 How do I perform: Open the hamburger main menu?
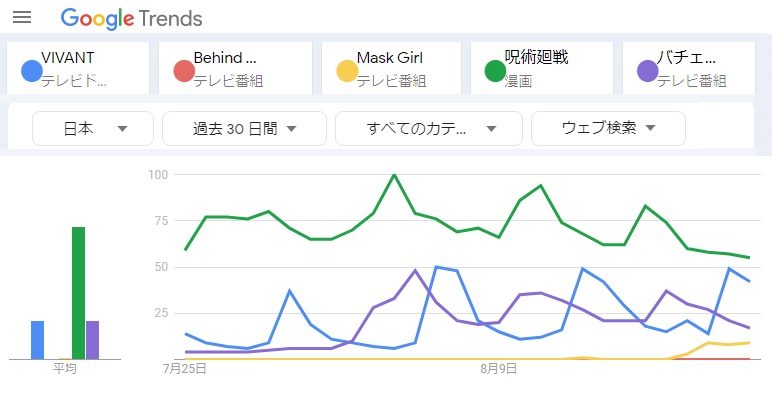[22, 18]
